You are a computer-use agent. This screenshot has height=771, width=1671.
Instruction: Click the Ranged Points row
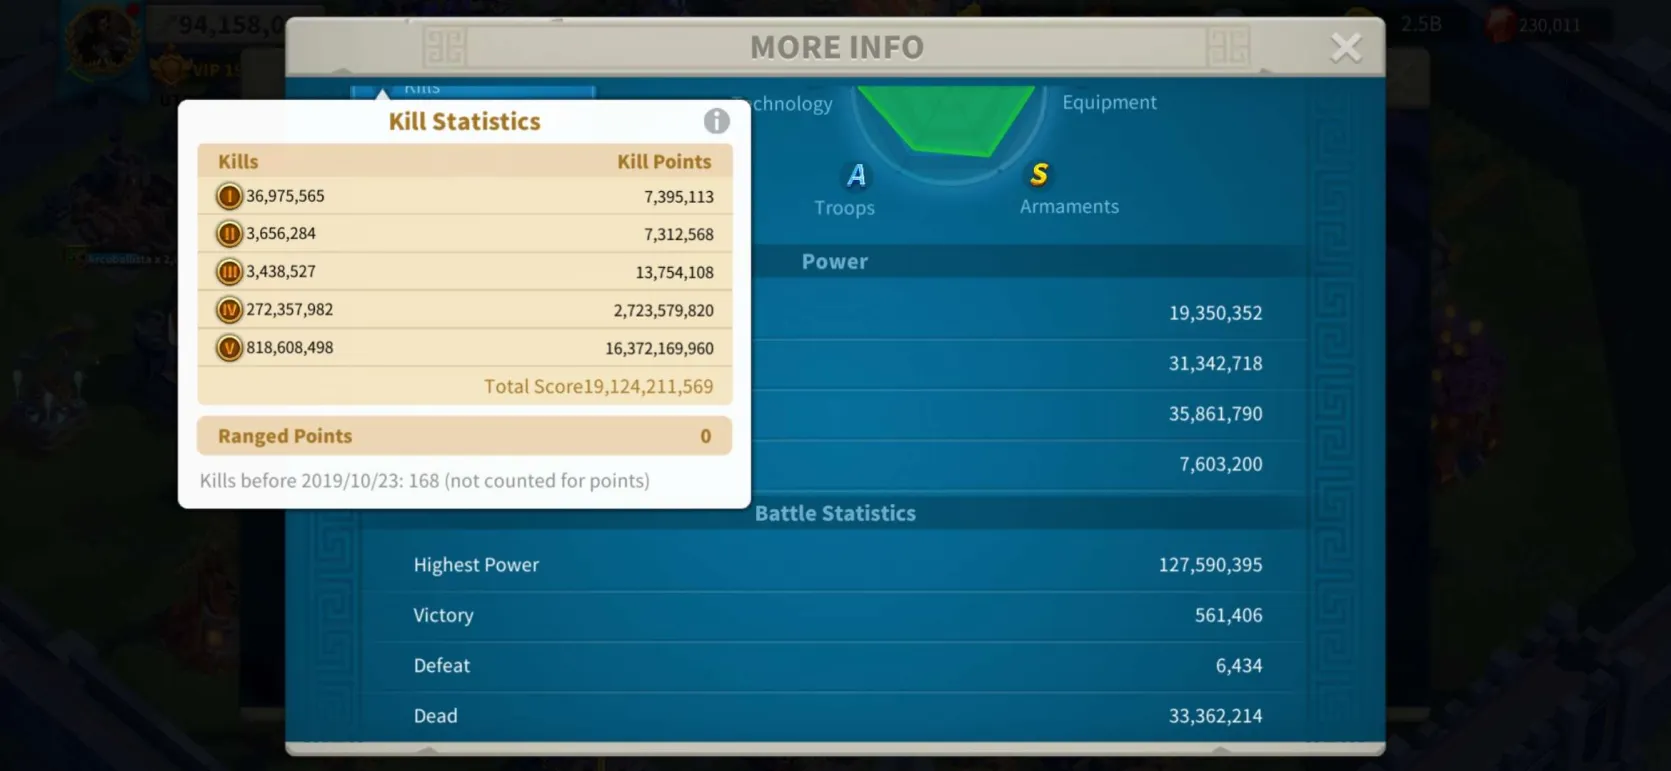tap(464, 436)
